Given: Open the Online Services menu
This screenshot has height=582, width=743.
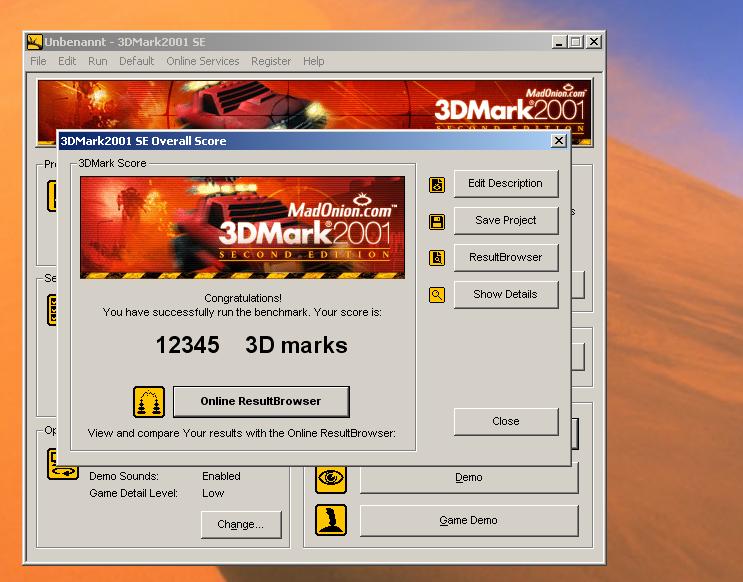Looking at the screenshot, I should point(202,61).
